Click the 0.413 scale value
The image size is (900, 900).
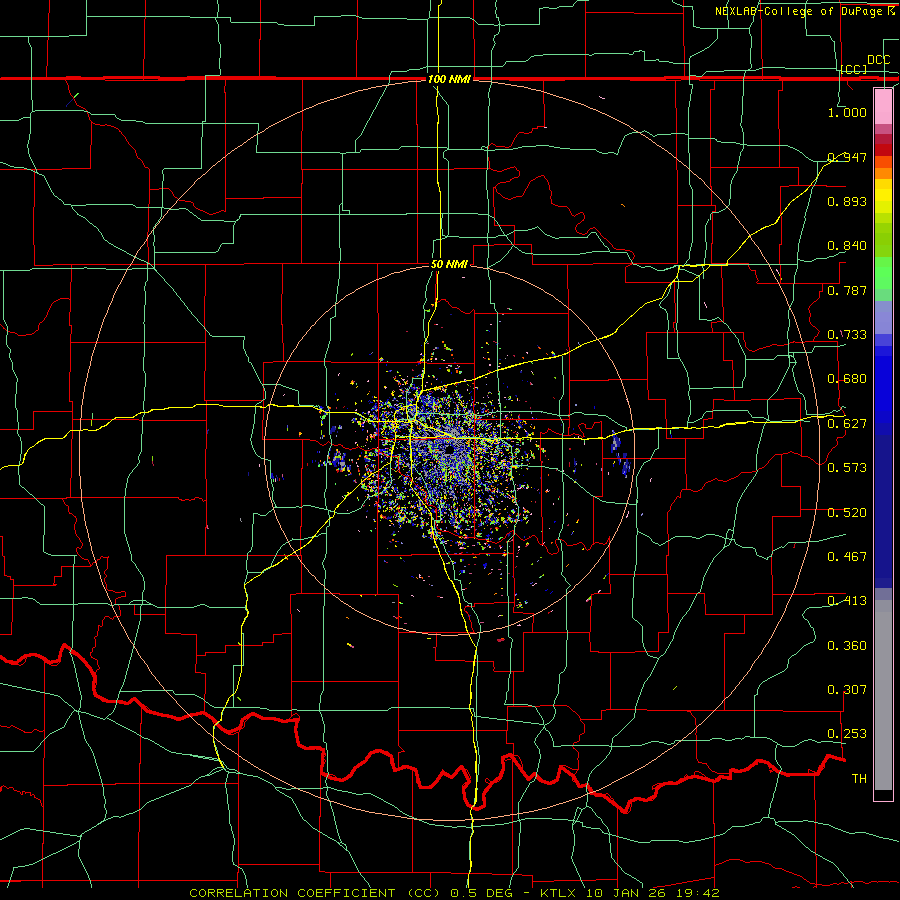(x=847, y=601)
